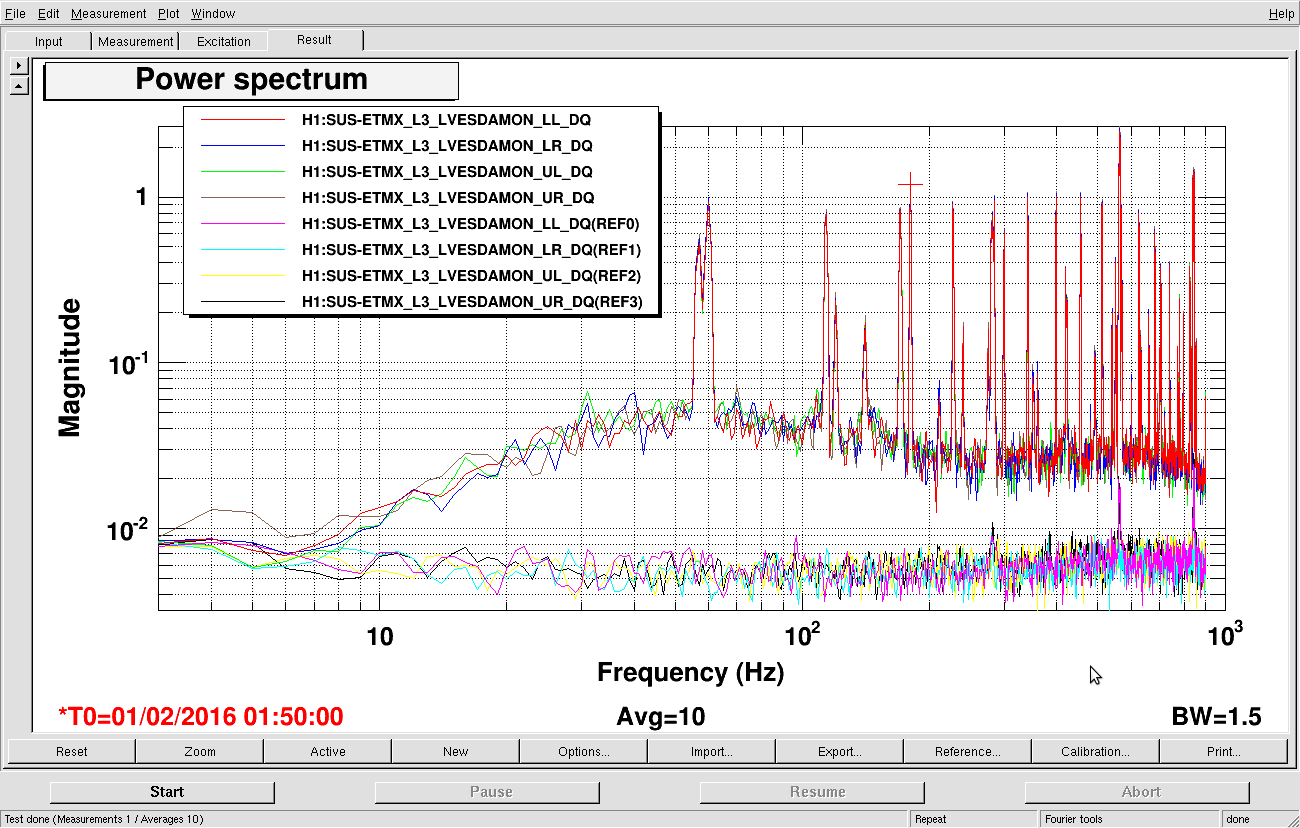
Task: Open plot Options dialog
Action: [583, 751]
